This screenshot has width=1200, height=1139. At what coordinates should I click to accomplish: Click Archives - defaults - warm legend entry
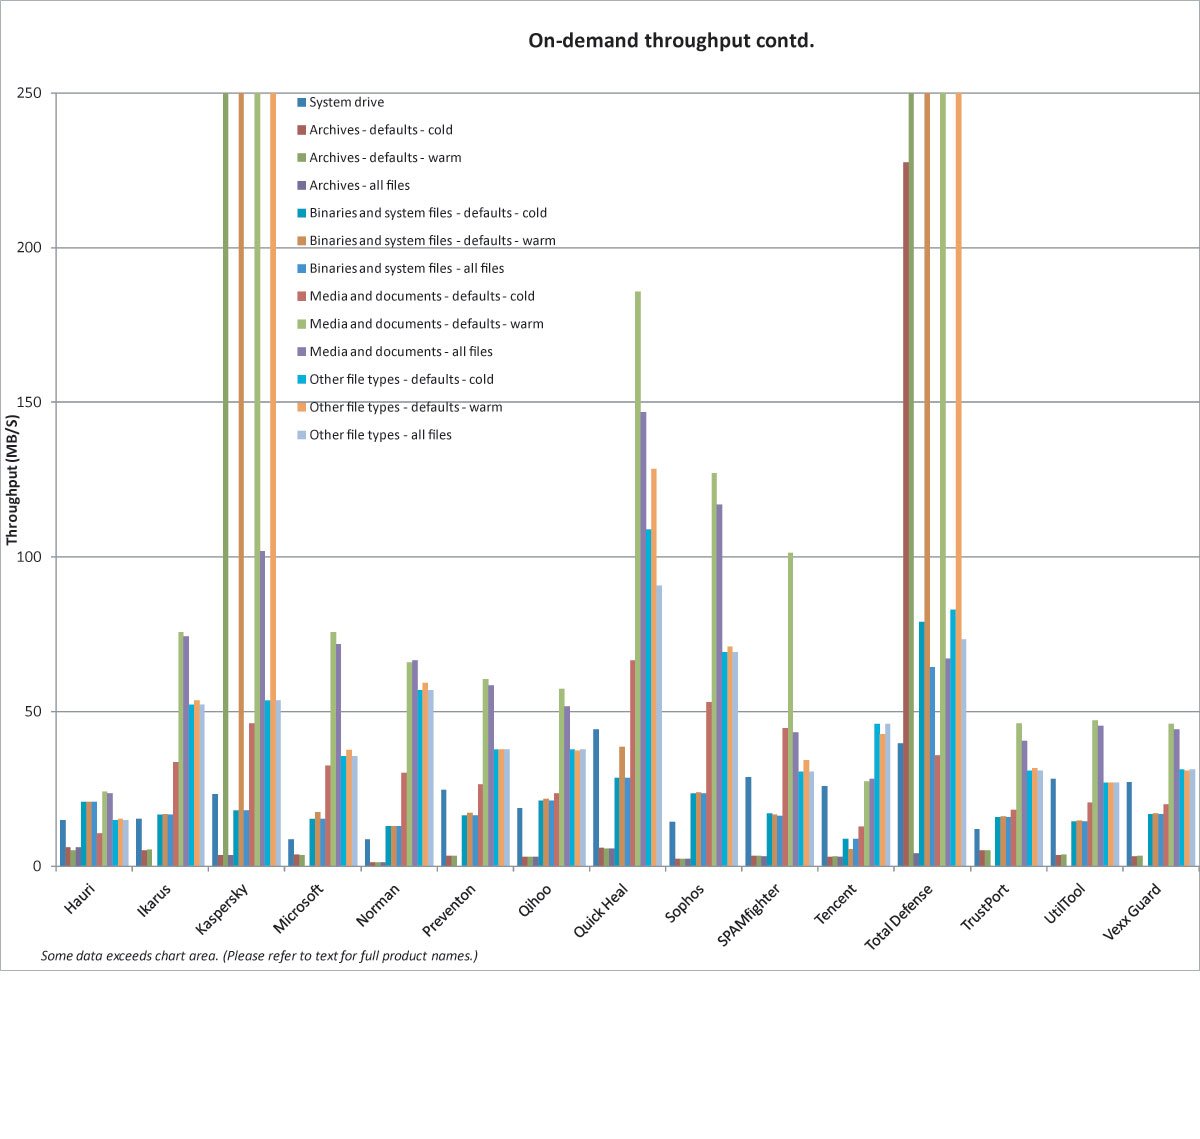[385, 158]
